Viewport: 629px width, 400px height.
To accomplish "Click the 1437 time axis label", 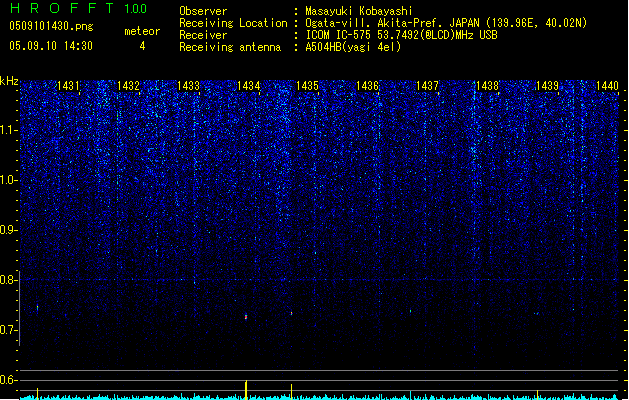I will 427,86.
